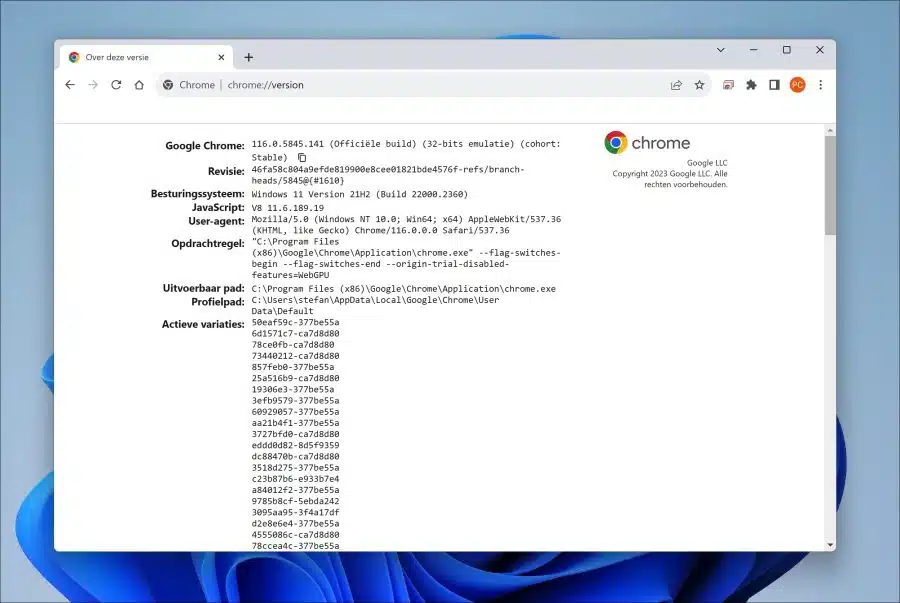This screenshot has height=603, width=900.
Task: Click scrollbar down arrow
Action: click(x=830, y=545)
